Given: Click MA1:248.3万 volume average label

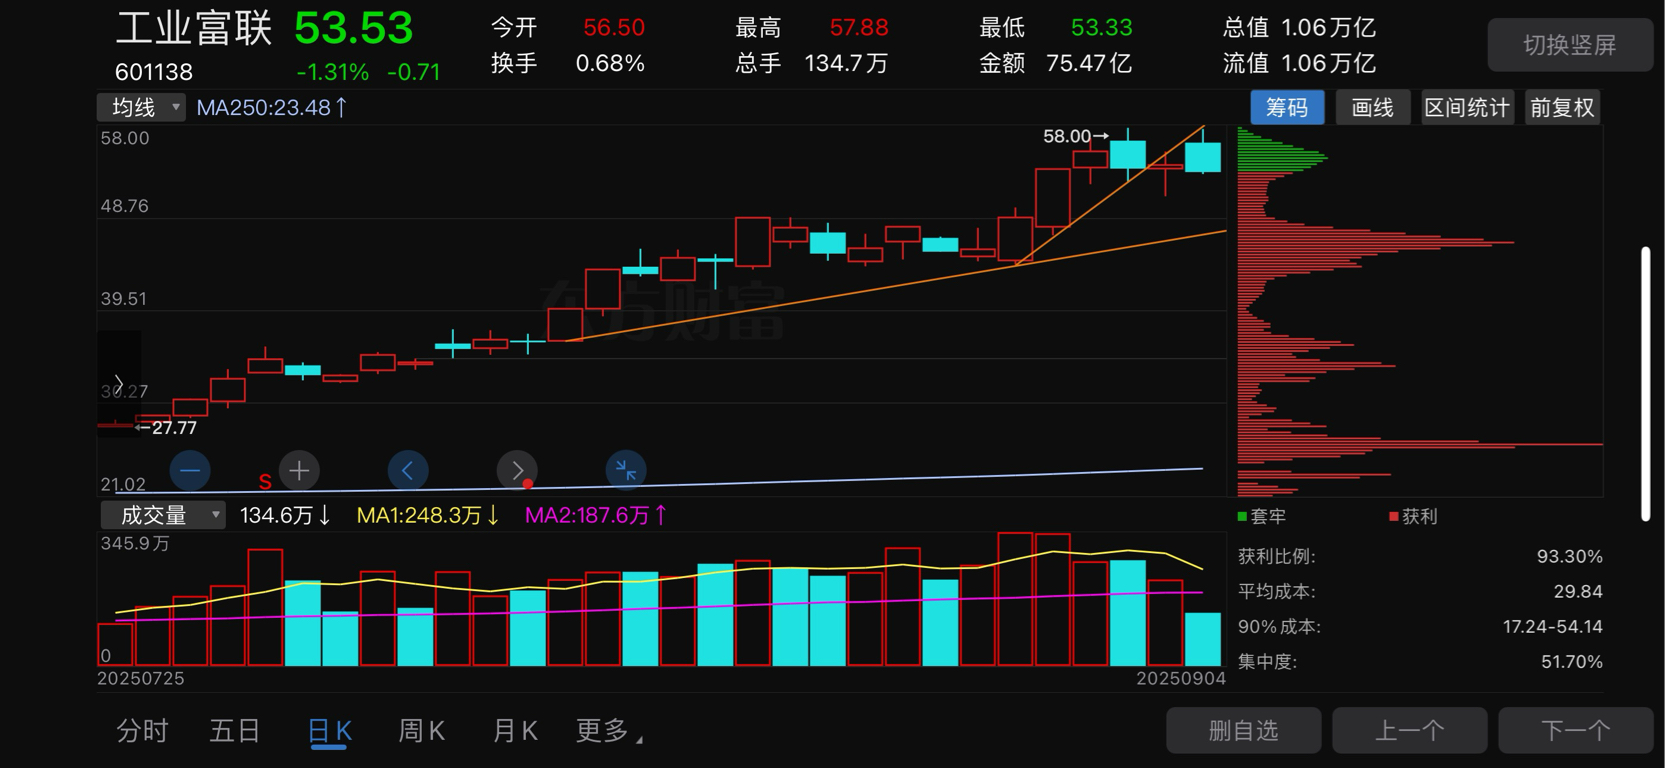Looking at the screenshot, I should tap(427, 515).
